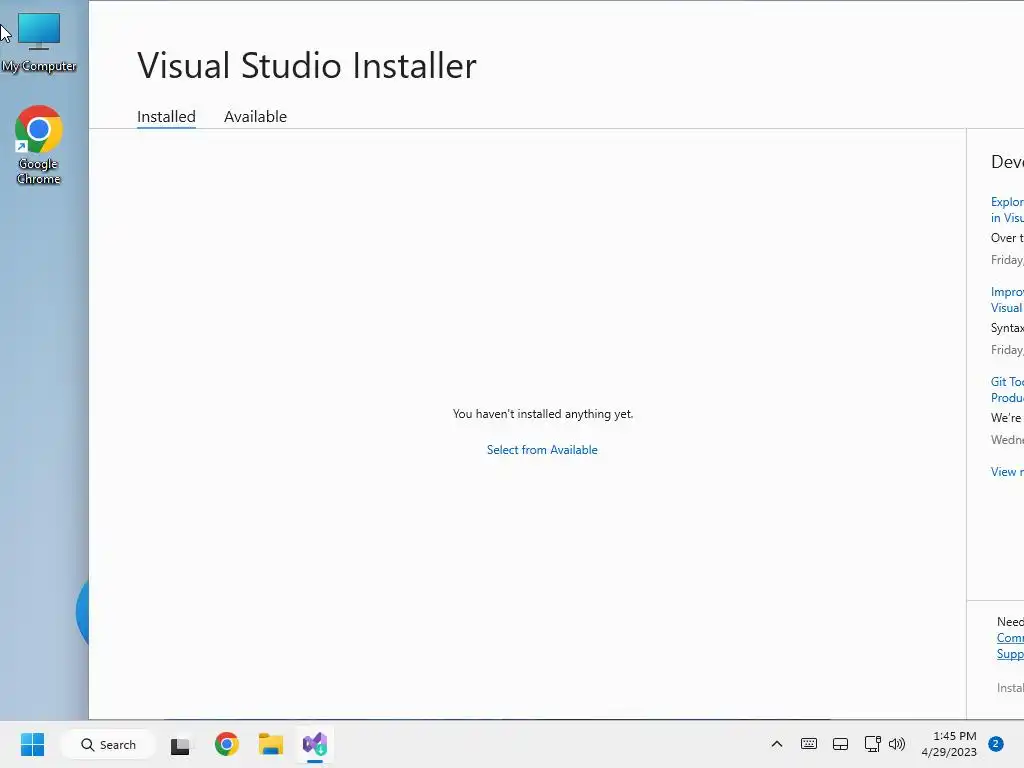Open the Windows Start menu
The height and width of the screenshot is (768, 1024).
[32, 744]
